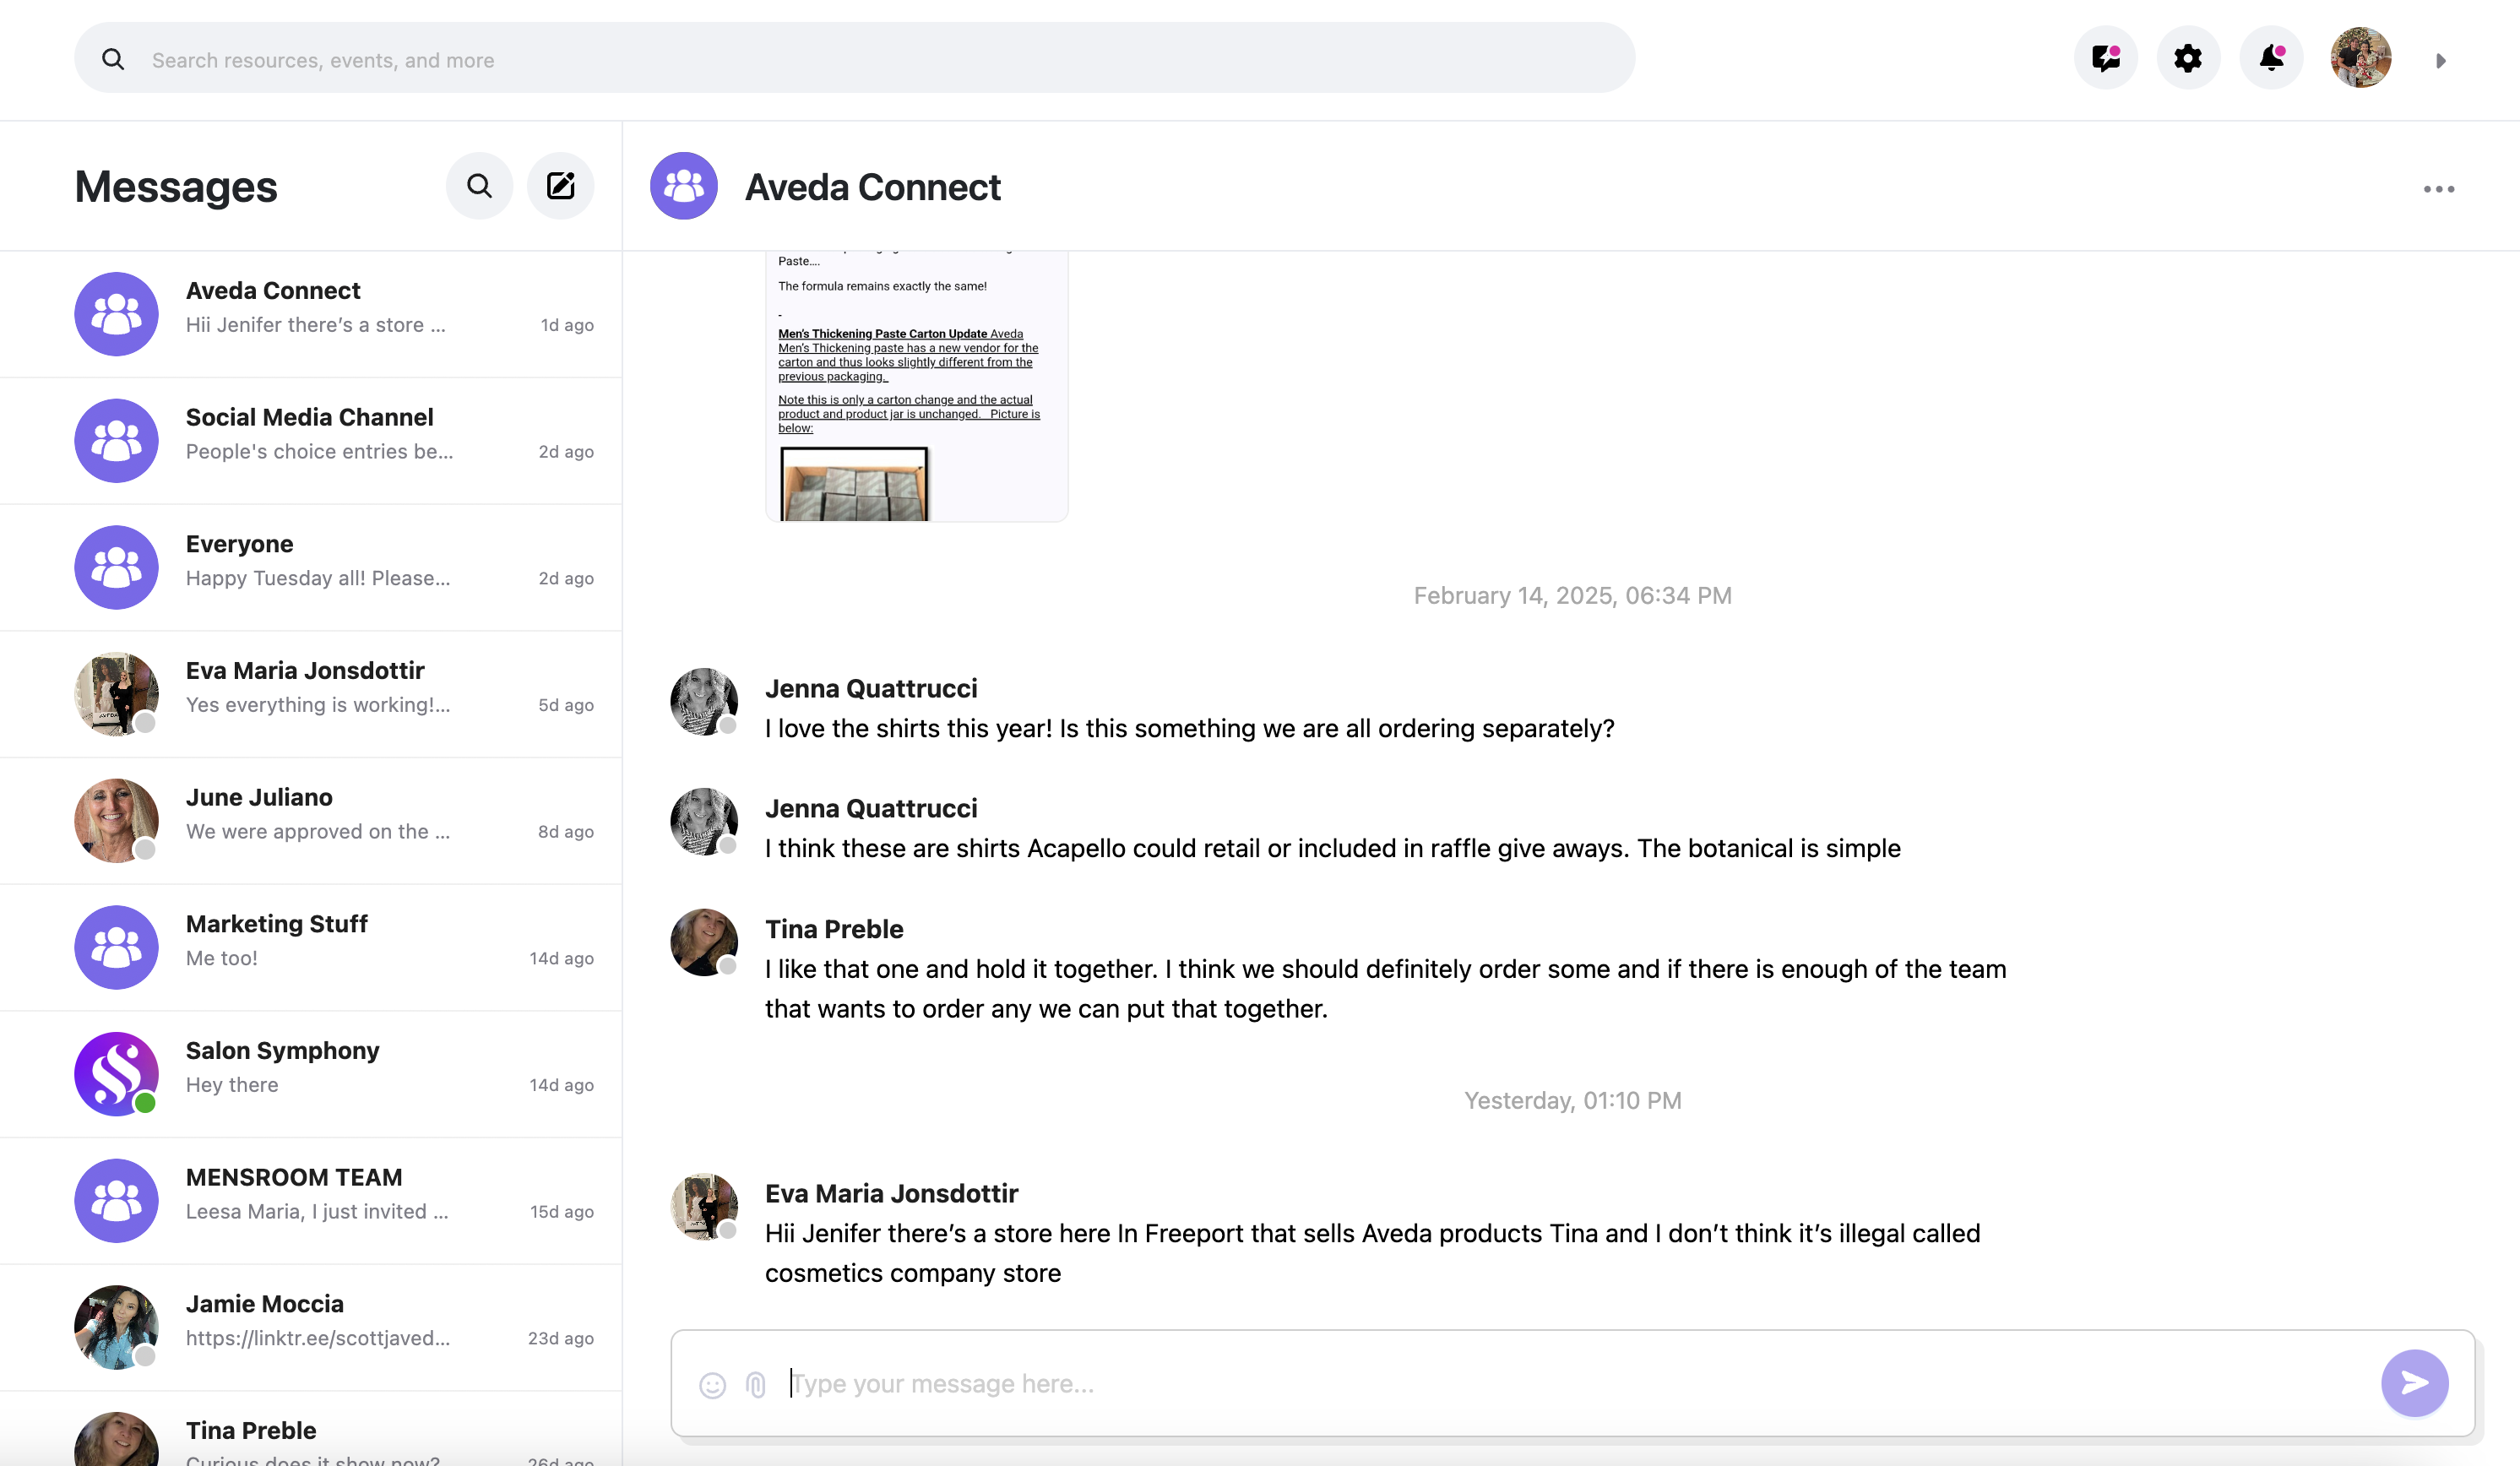This screenshot has height=1466, width=2520.
Task: Click the Marketing Stuff group icon
Action: click(x=116, y=948)
